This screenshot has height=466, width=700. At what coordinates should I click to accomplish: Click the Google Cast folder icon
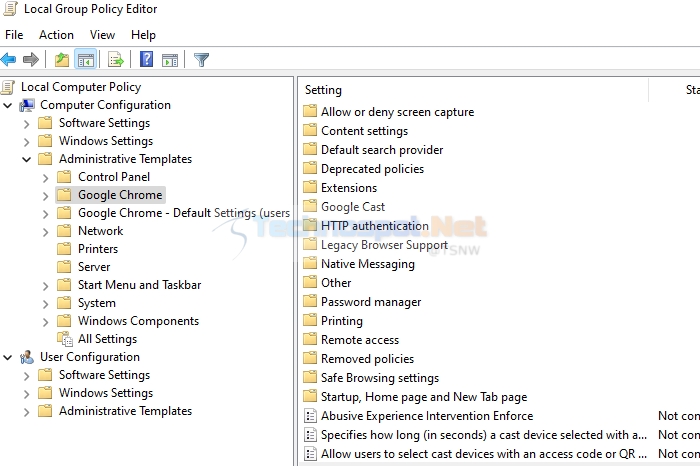tap(310, 207)
